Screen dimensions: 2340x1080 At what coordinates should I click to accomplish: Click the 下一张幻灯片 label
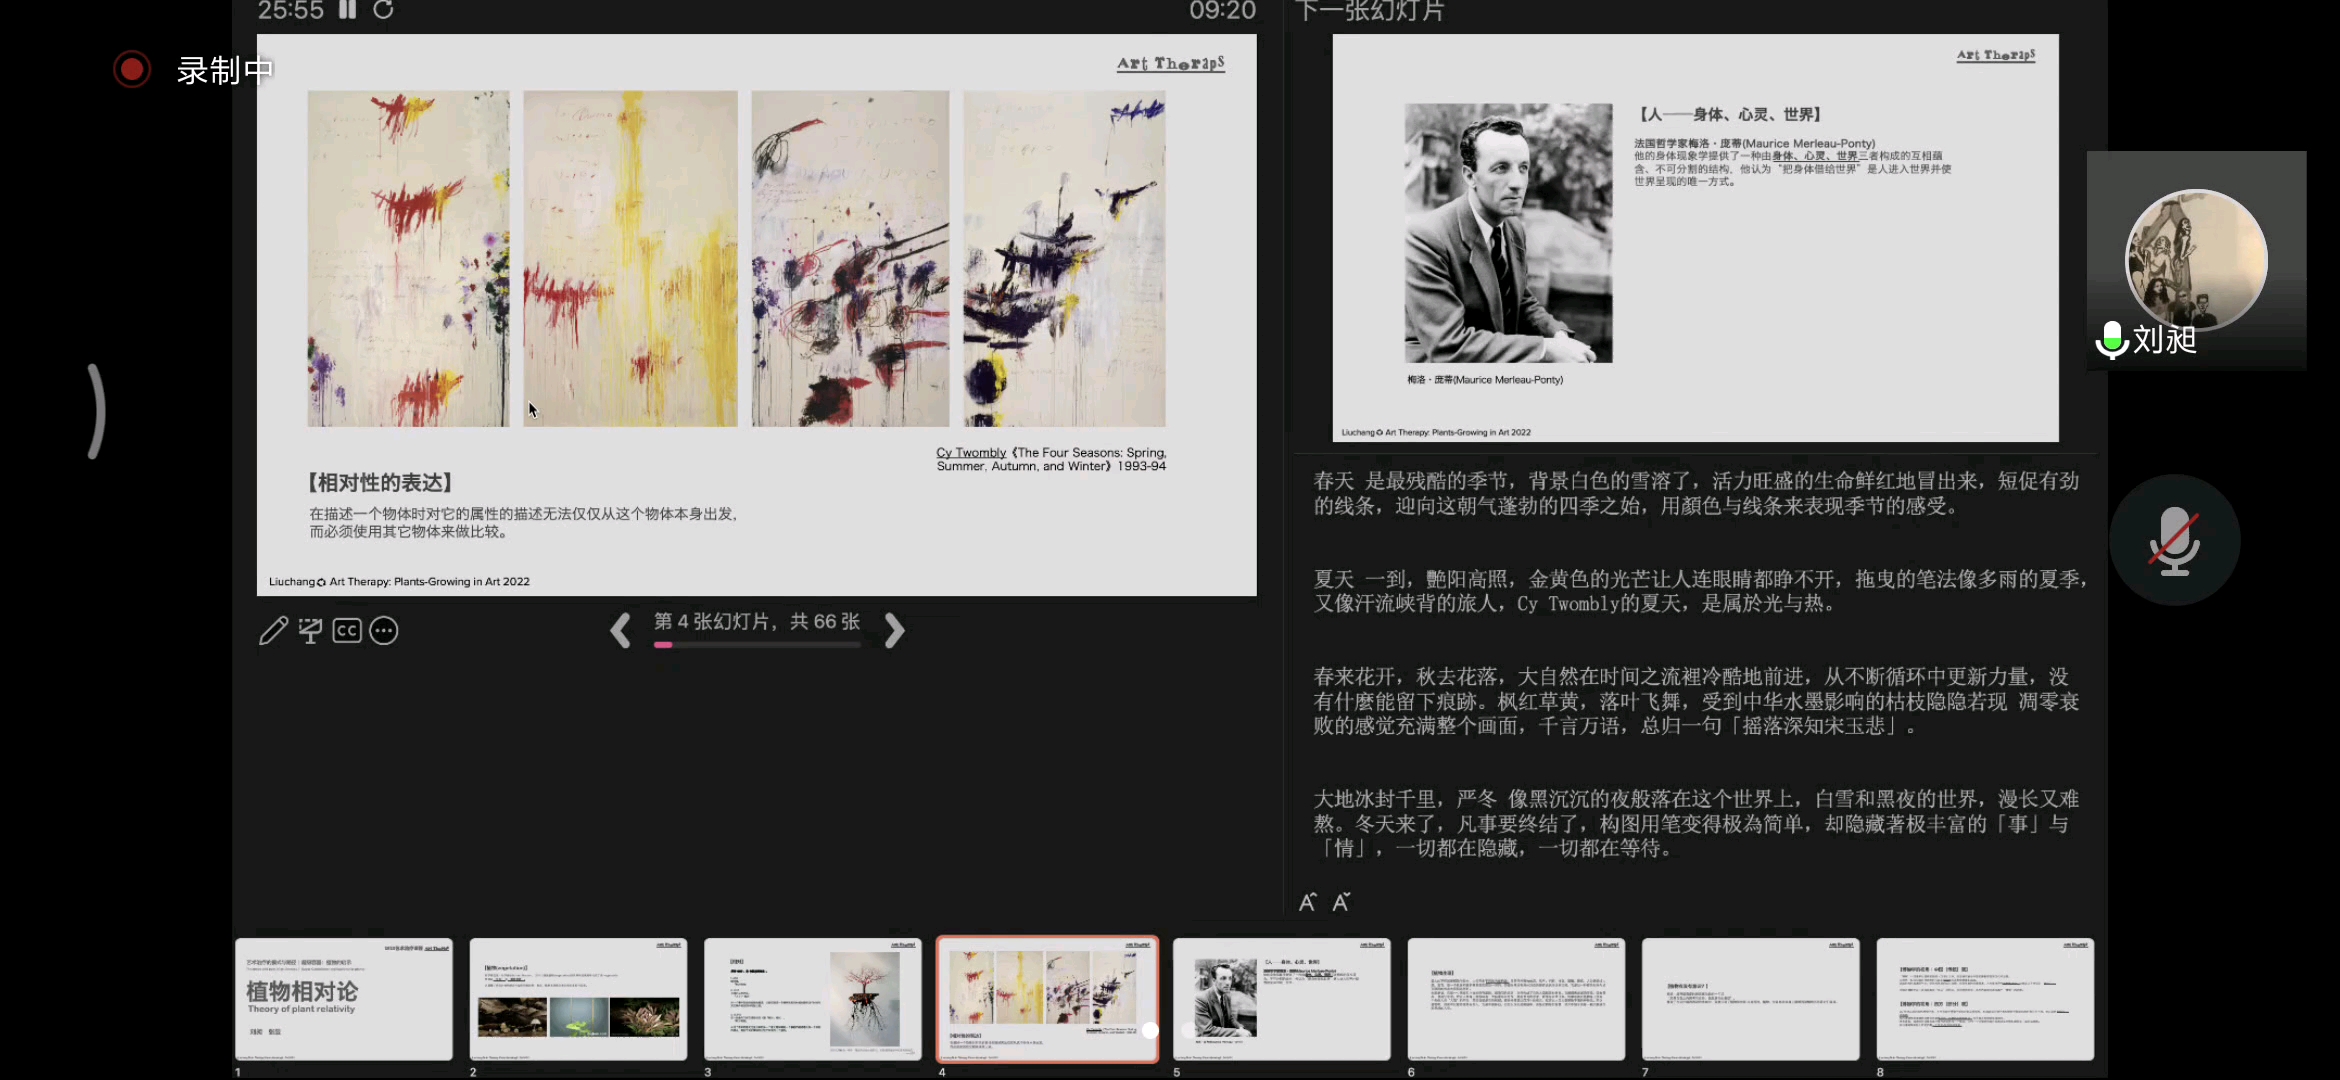point(1370,11)
